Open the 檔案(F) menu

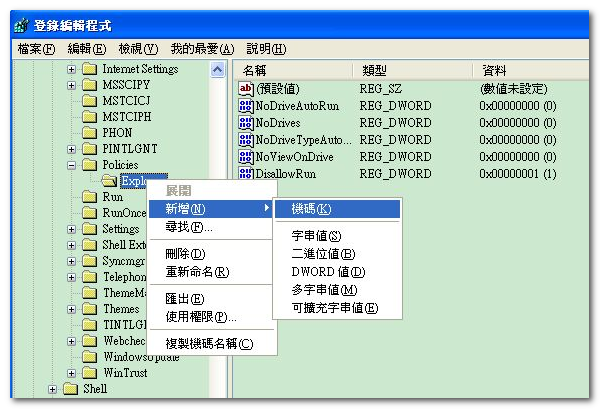click(x=36, y=48)
